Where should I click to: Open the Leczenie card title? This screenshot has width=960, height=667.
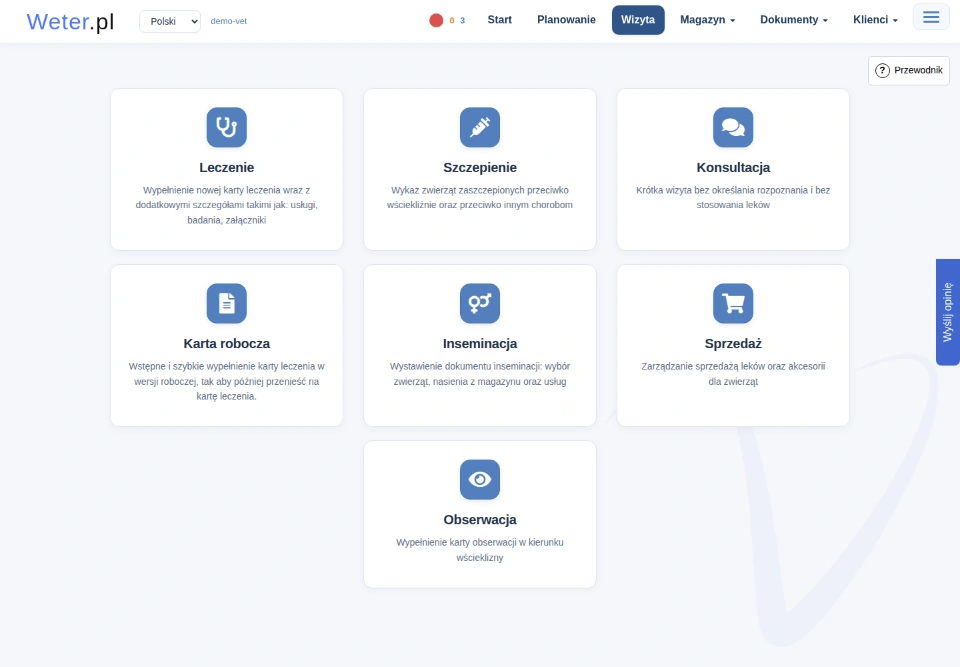[x=227, y=167]
